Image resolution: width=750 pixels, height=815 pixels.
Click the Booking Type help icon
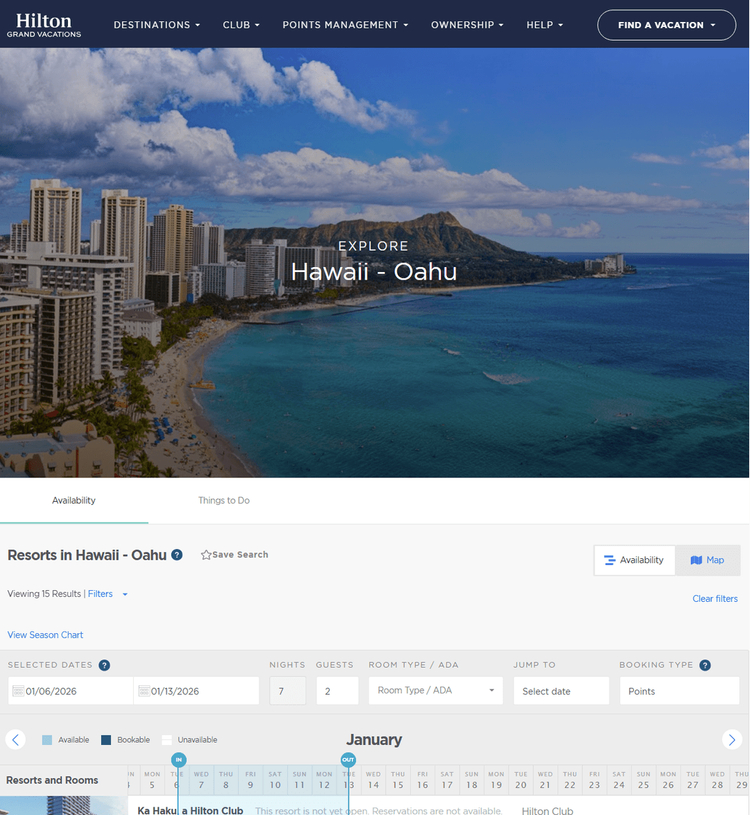[705, 665]
